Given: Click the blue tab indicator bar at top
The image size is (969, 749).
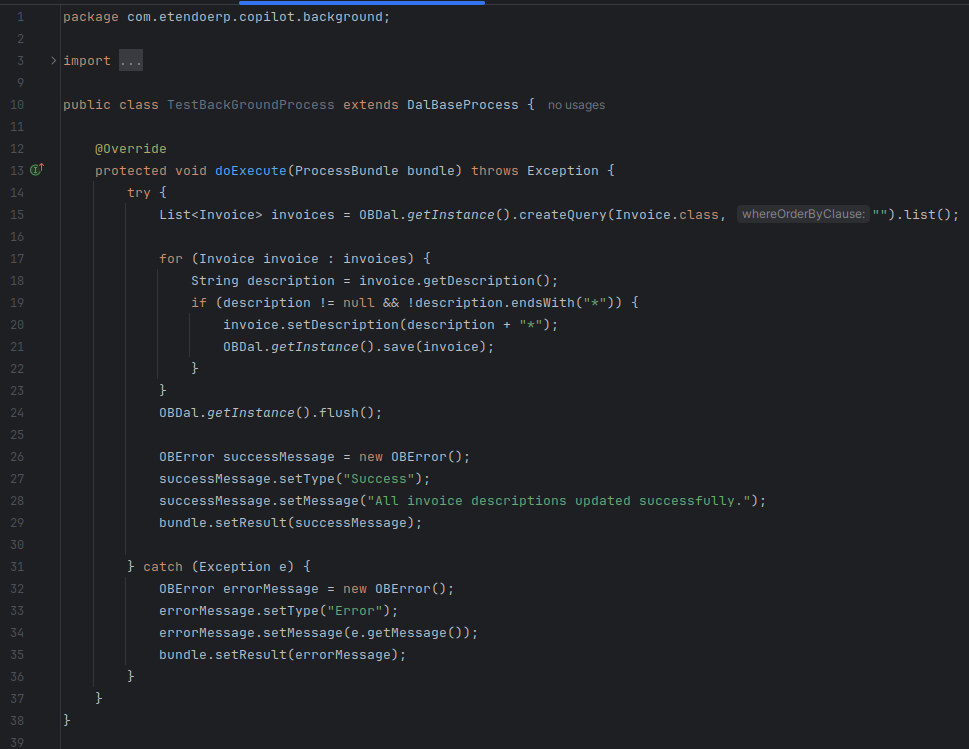Looking at the screenshot, I should coord(362,2).
